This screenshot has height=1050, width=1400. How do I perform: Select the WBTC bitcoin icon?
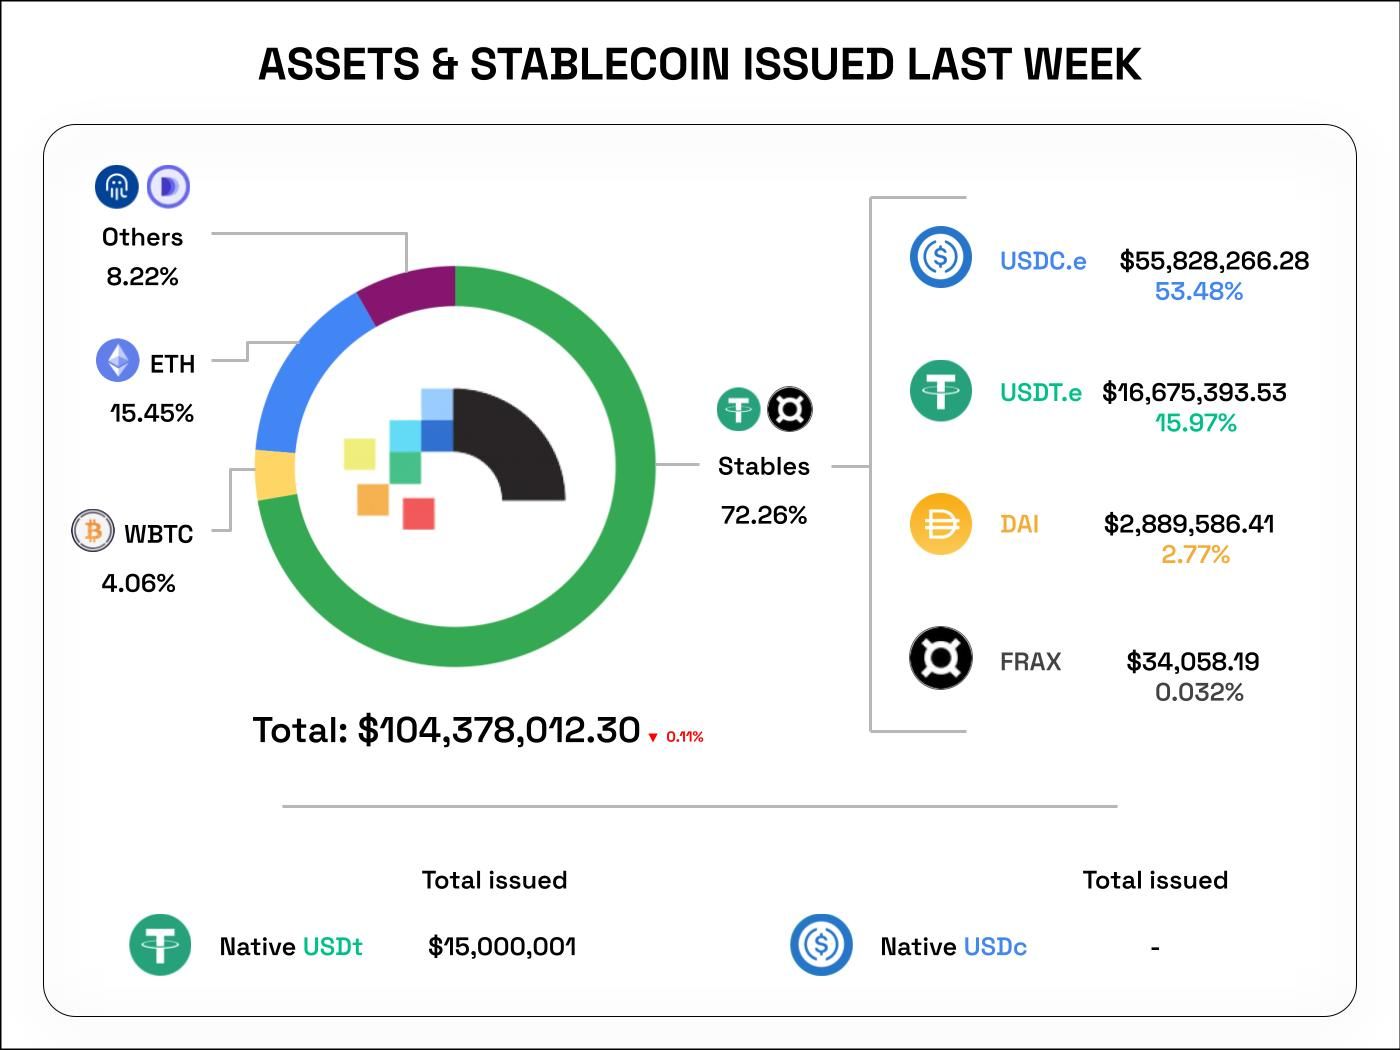click(93, 530)
